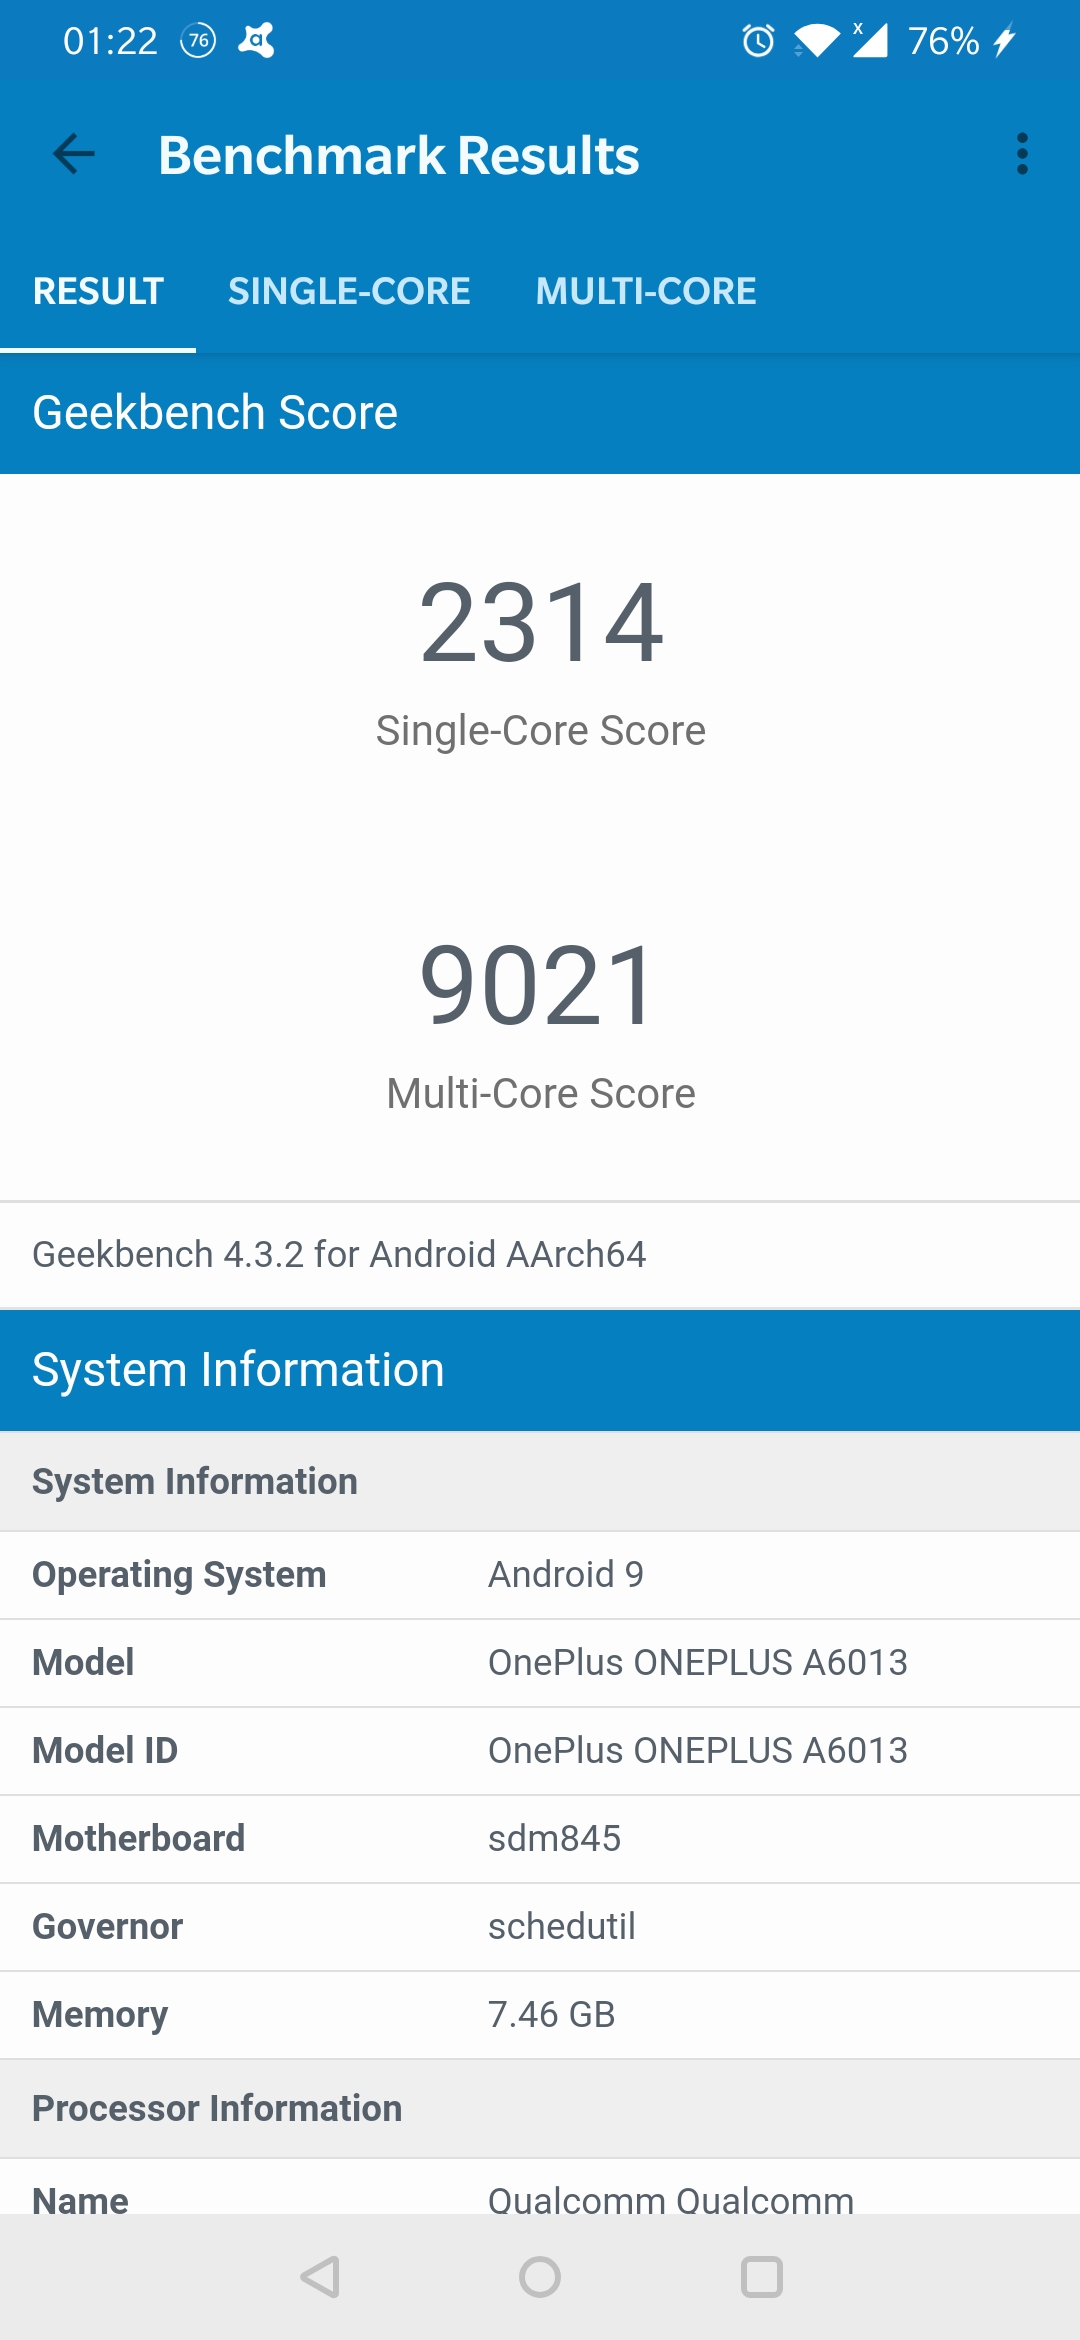Tap the 76% battery percentage
The width and height of the screenshot is (1080, 2340).
click(x=943, y=41)
